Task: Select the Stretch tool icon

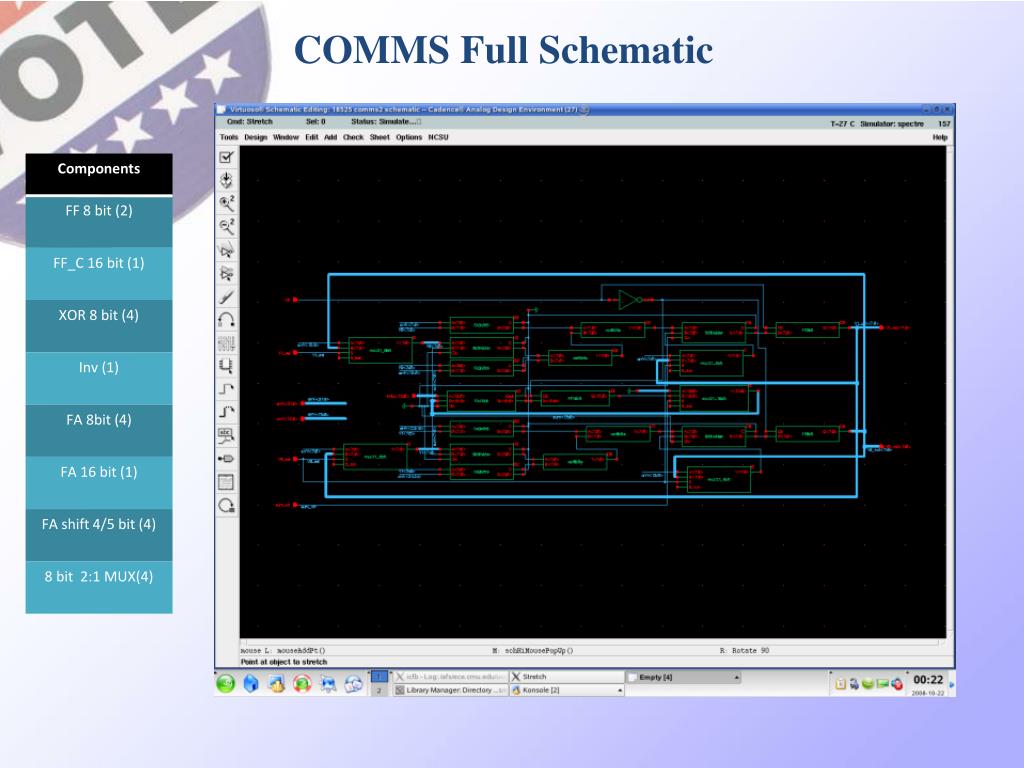Action: tap(227, 249)
